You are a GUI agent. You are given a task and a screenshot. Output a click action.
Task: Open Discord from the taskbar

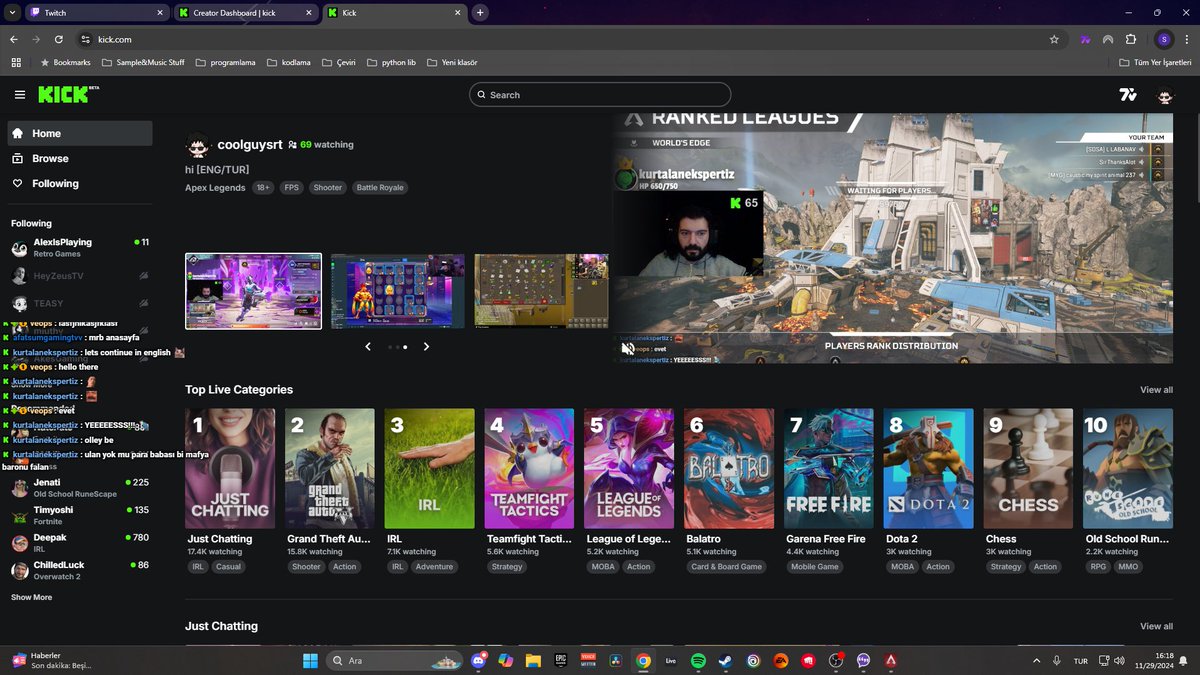pyautogui.click(x=479, y=661)
